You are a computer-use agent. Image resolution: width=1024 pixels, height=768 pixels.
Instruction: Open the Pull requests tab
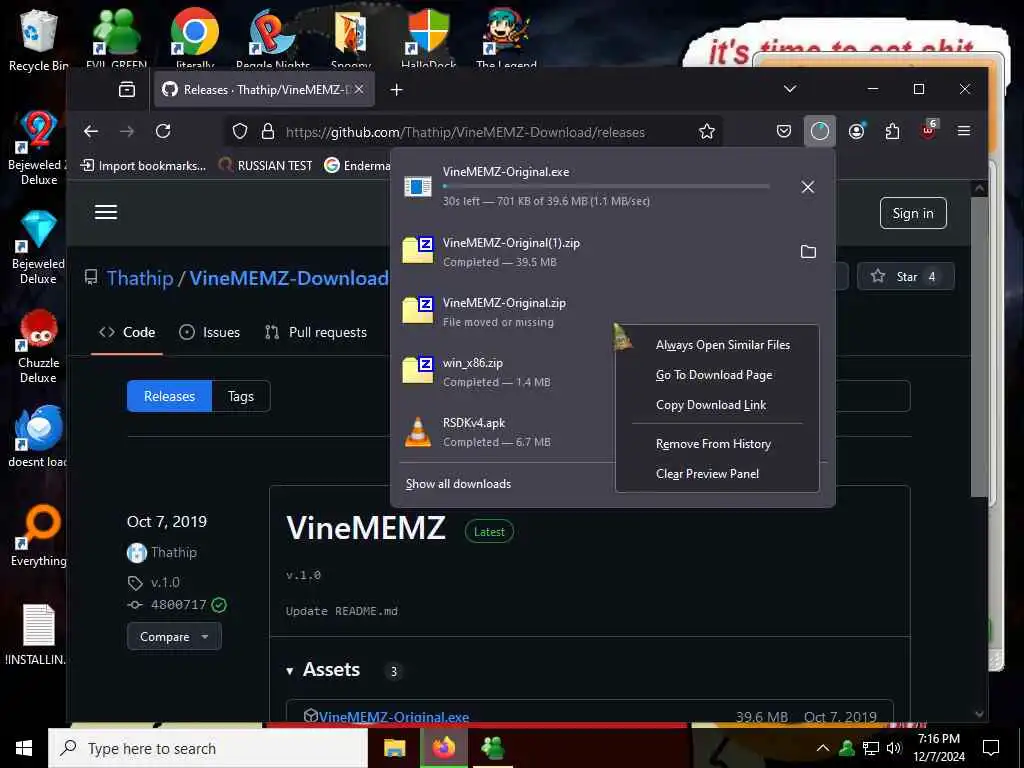point(315,332)
